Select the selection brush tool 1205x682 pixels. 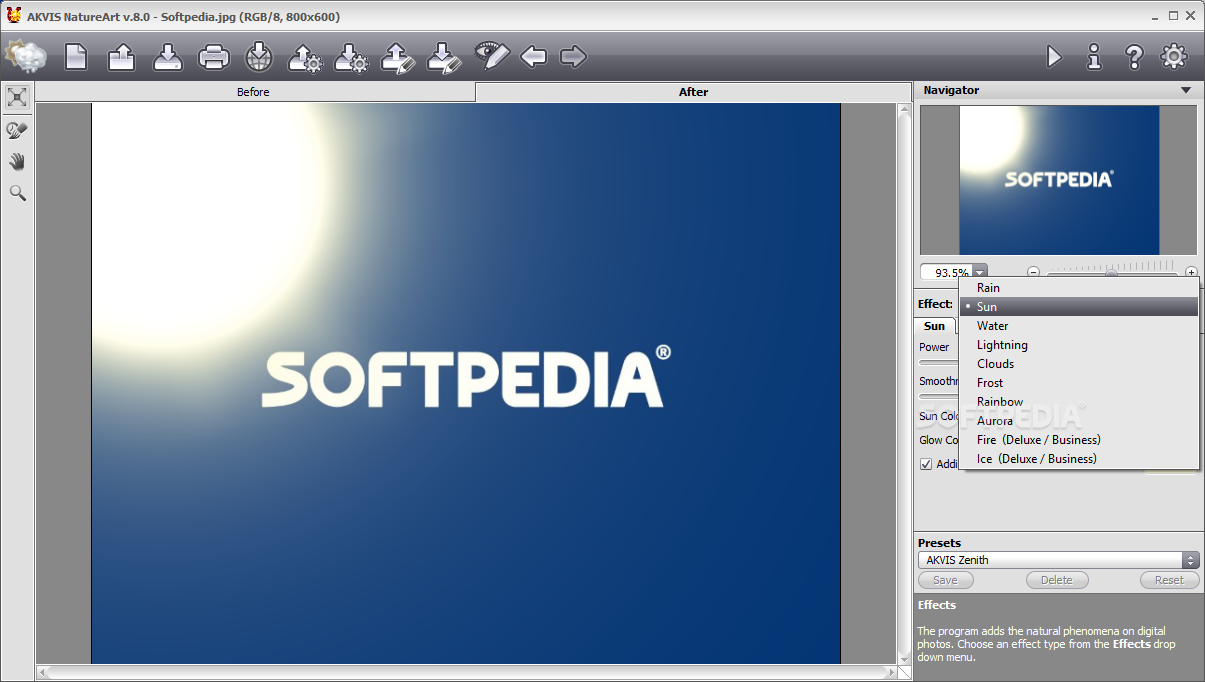point(17,129)
